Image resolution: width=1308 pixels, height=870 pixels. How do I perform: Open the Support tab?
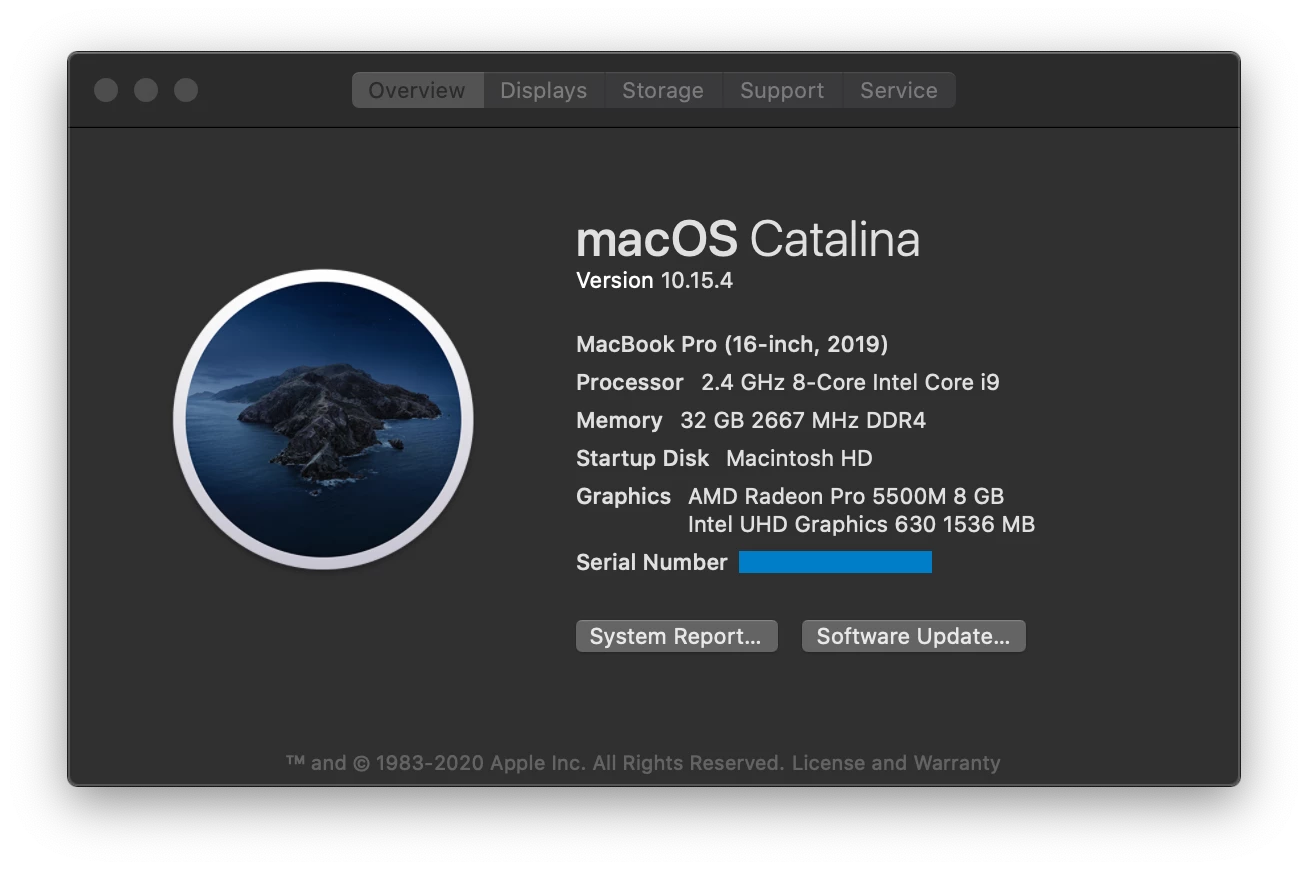tap(782, 90)
